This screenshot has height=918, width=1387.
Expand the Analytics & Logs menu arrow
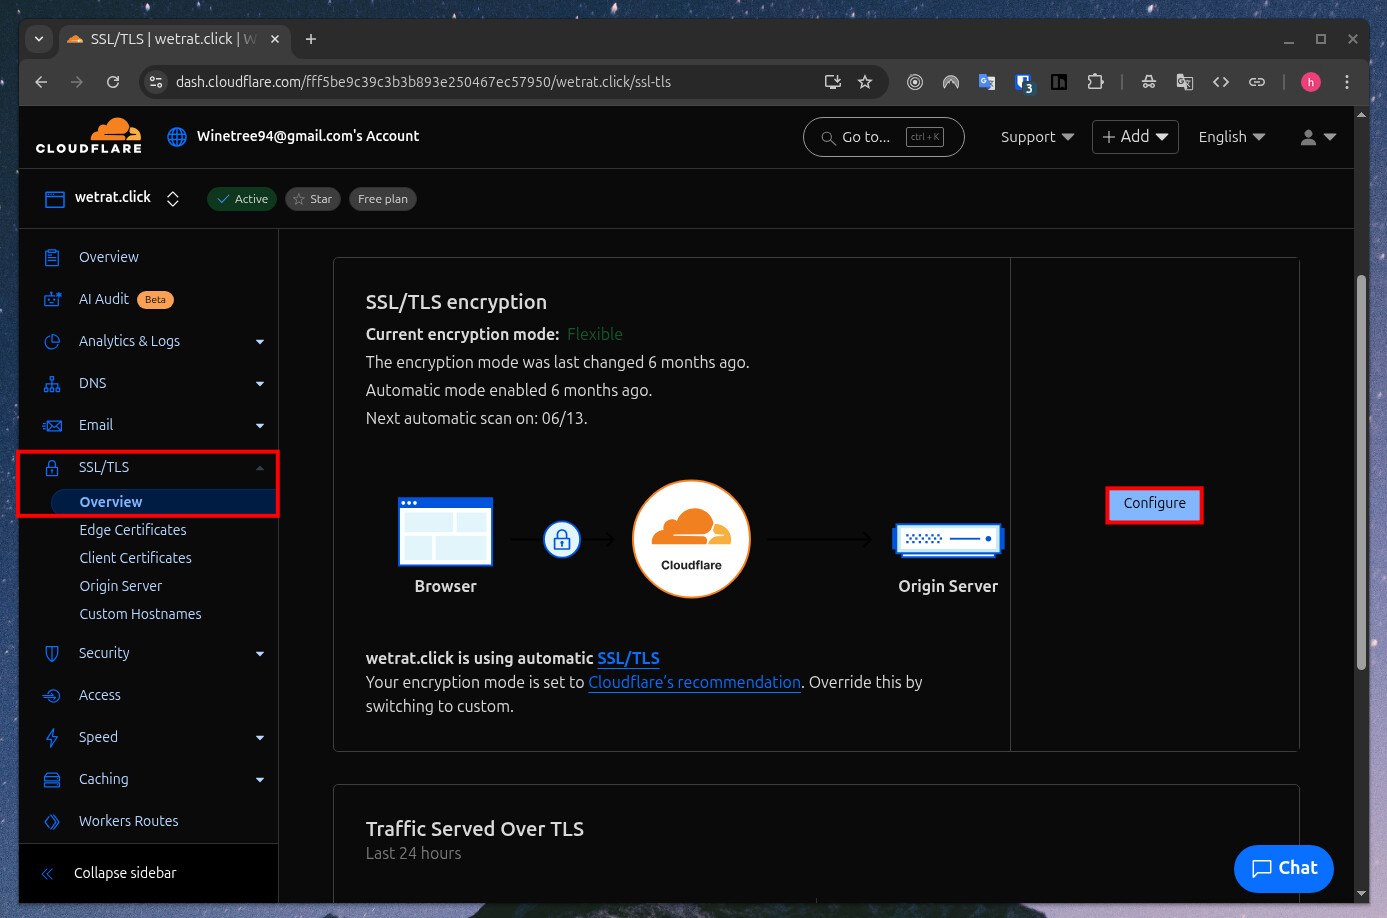click(x=260, y=342)
